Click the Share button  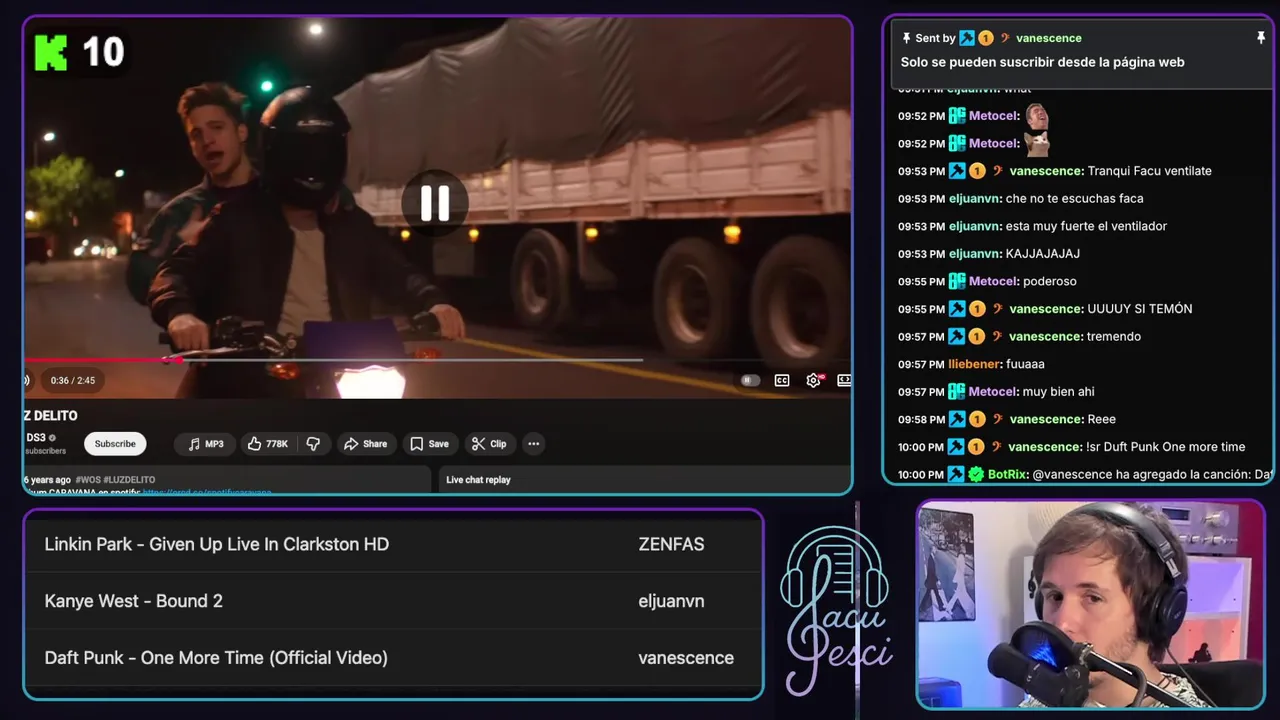365,444
